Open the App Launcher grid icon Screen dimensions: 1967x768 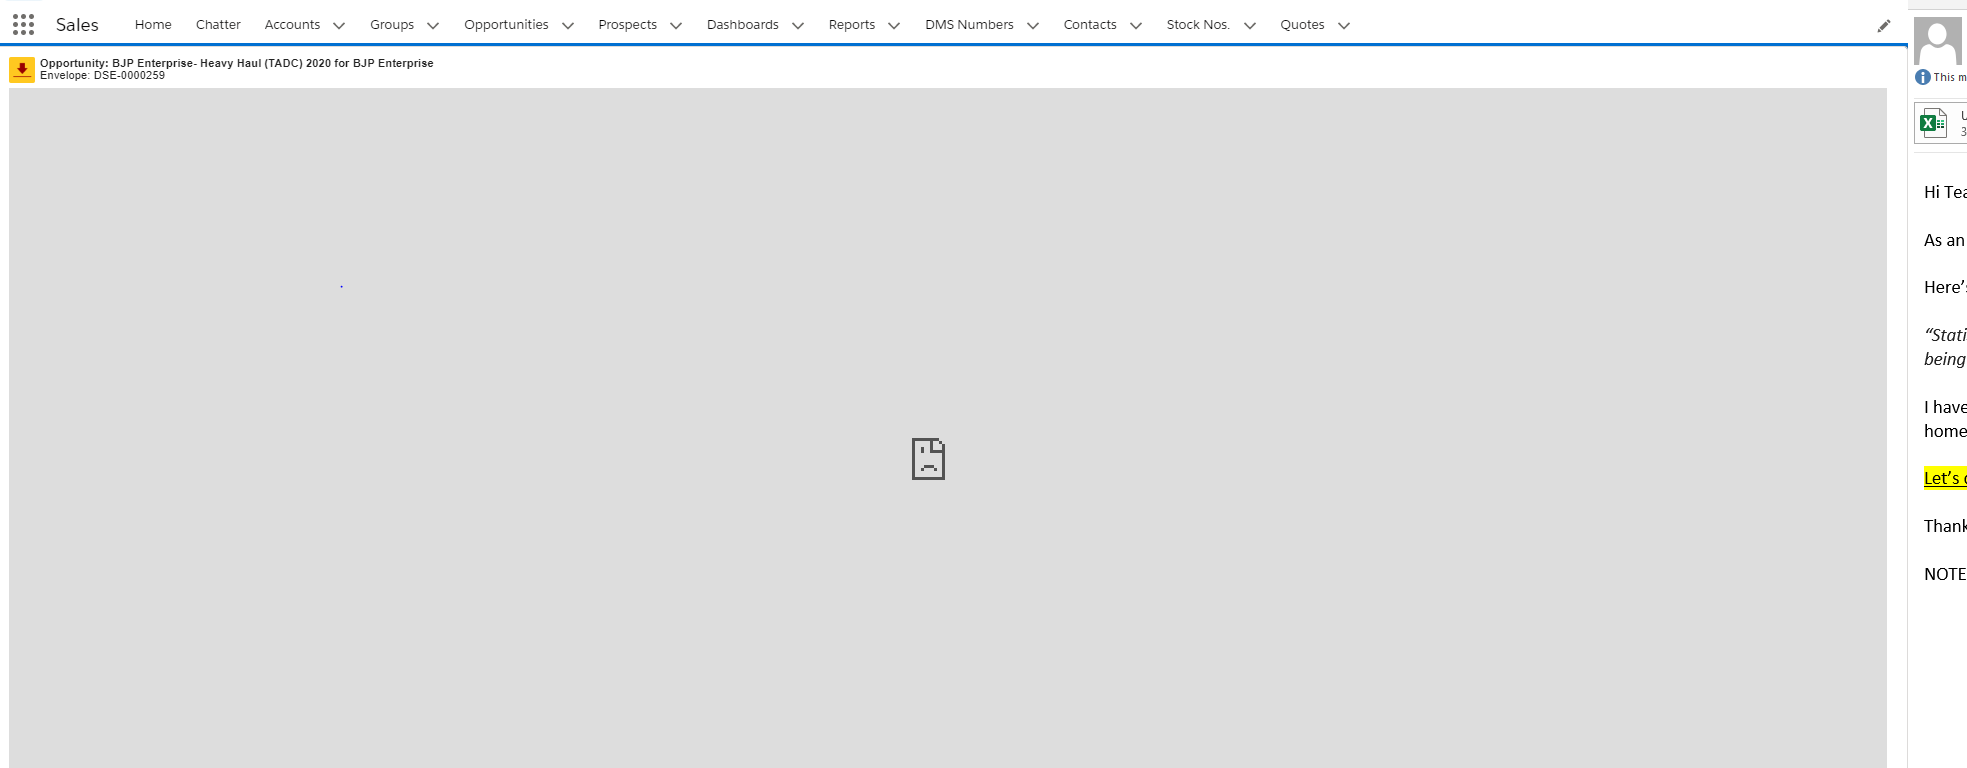(23, 24)
